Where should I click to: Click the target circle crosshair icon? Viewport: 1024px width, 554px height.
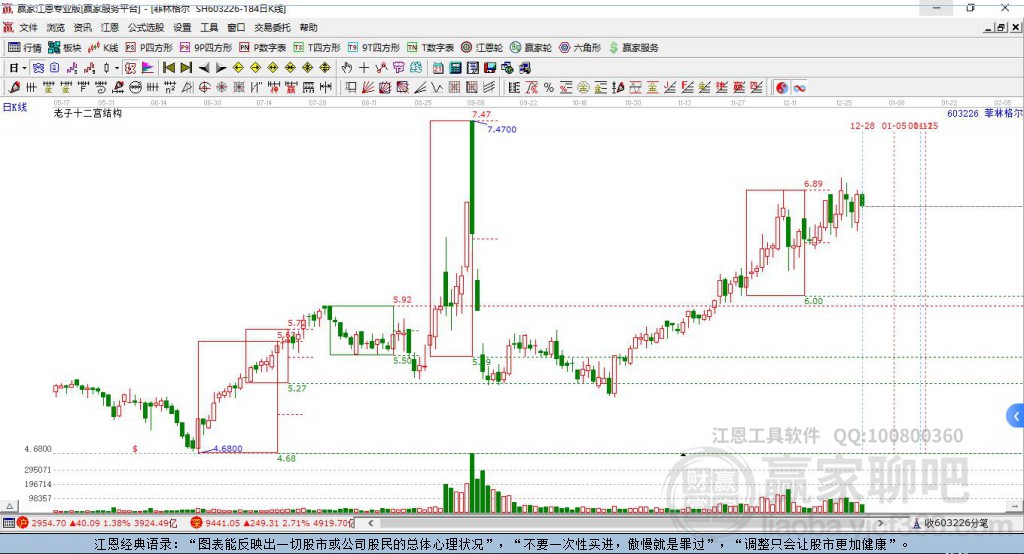pyautogui.click(x=204, y=88)
